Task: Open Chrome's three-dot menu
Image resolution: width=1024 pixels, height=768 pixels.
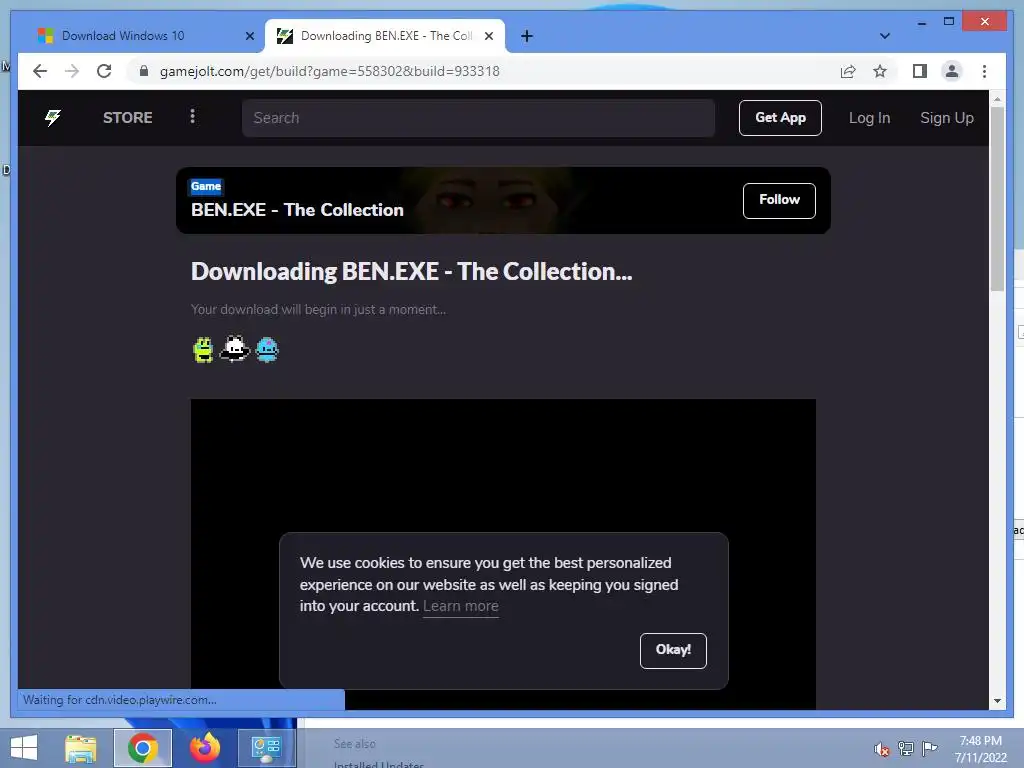Action: coord(984,71)
